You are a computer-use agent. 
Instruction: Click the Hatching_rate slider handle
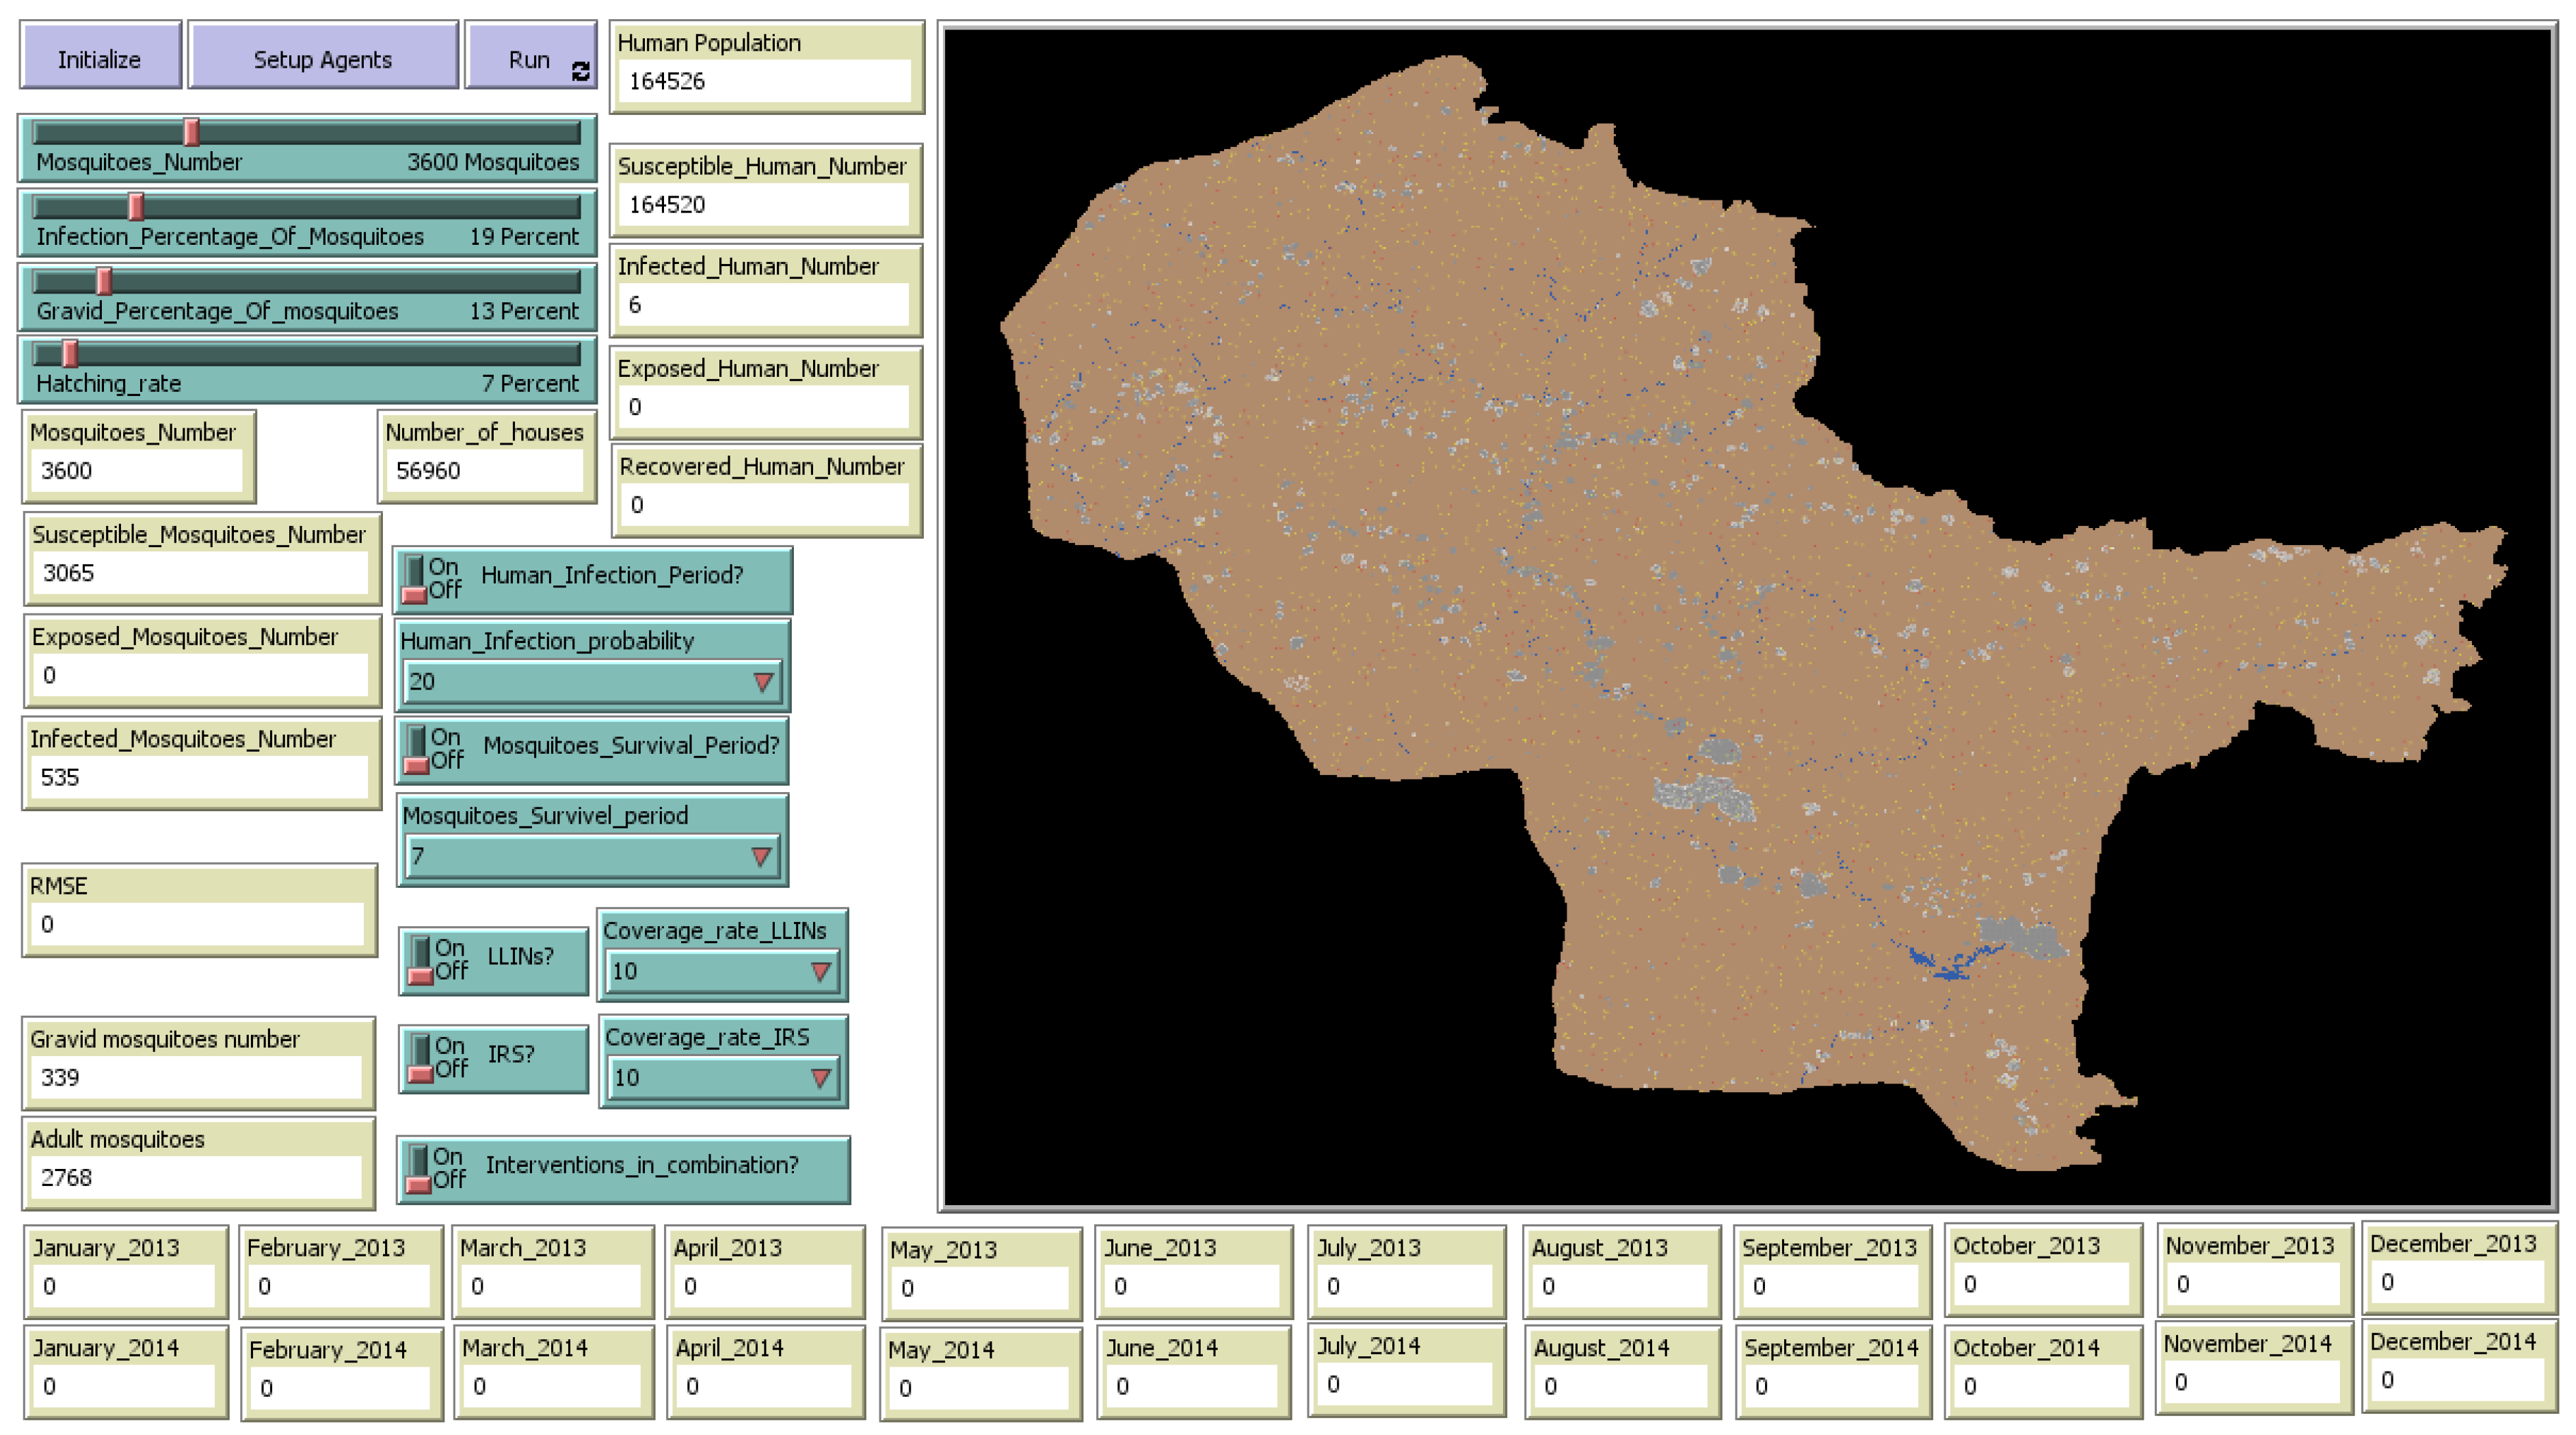tap(70, 354)
